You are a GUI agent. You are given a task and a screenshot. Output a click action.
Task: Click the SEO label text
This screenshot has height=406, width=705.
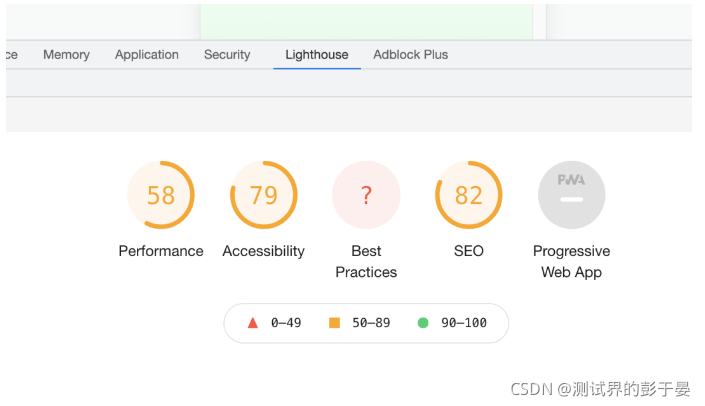click(469, 251)
